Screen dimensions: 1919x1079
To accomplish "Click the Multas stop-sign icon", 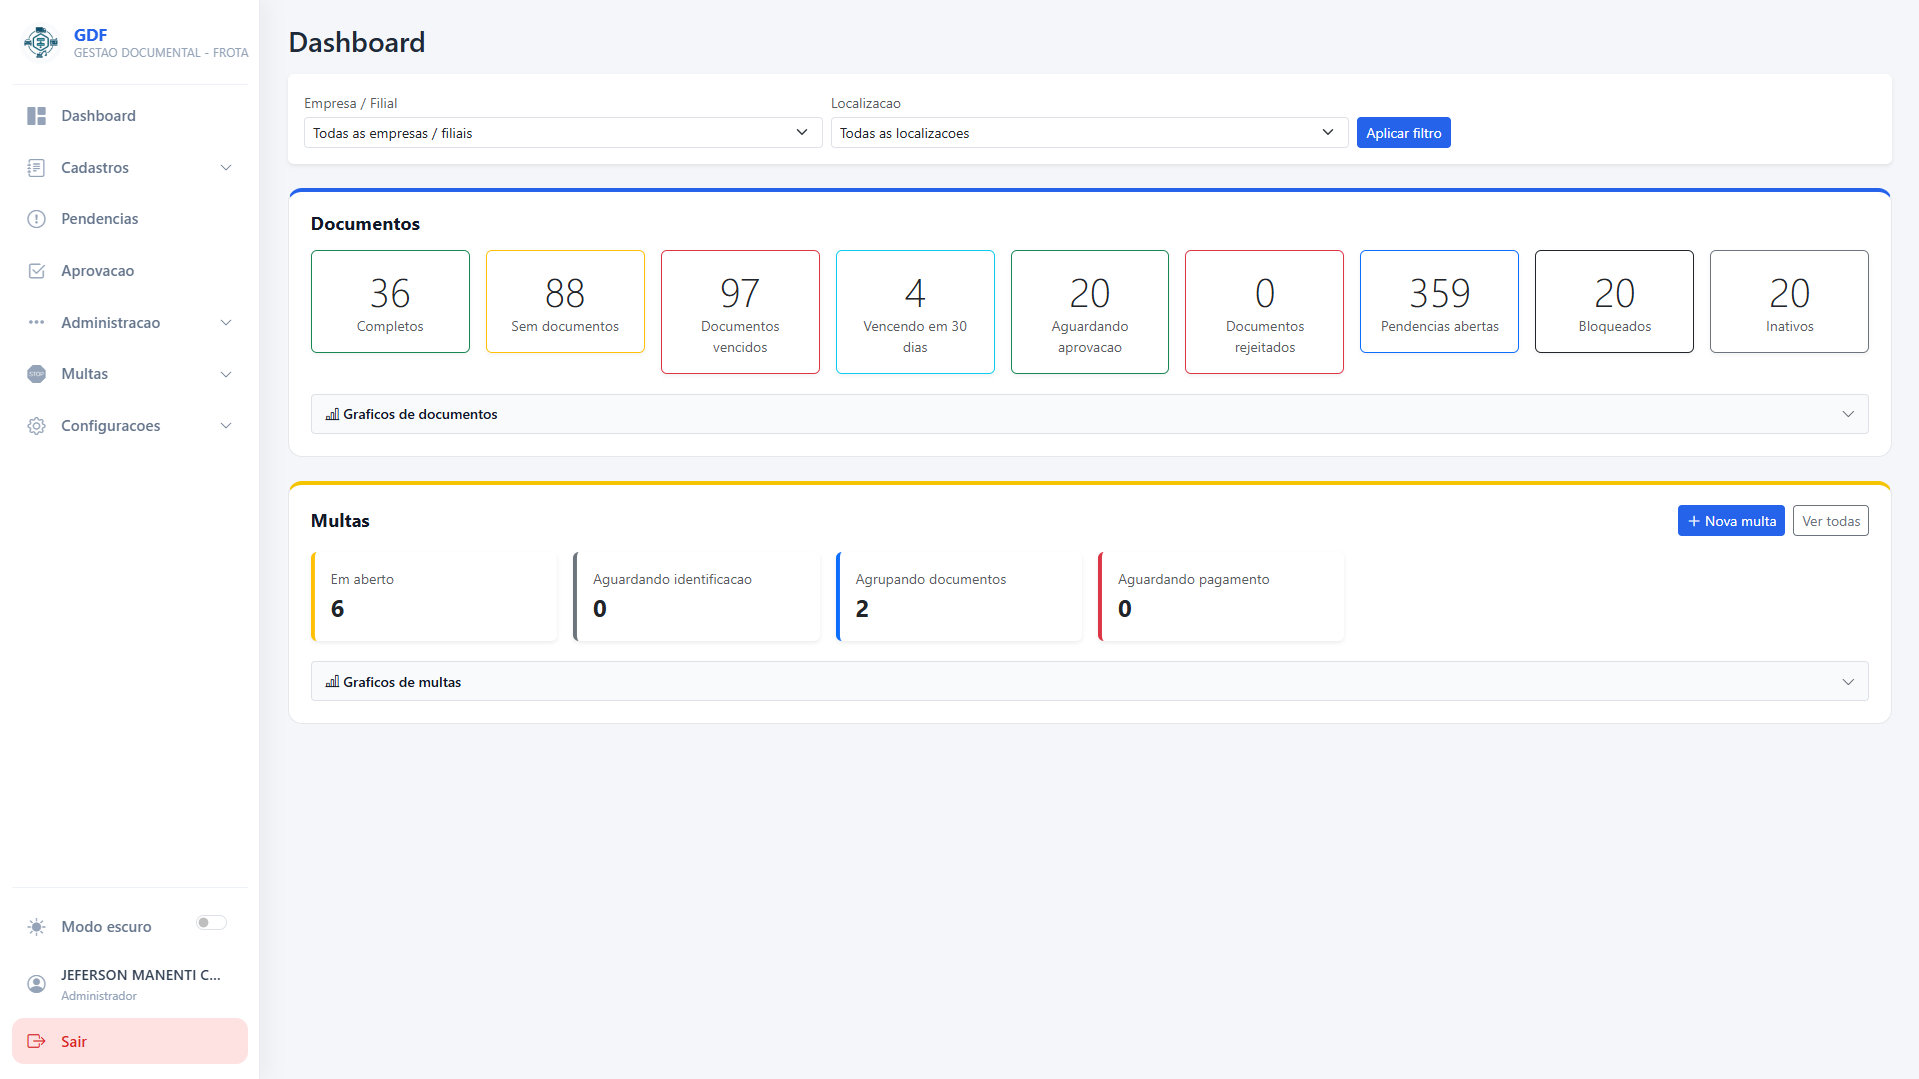I will pos(37,374).
